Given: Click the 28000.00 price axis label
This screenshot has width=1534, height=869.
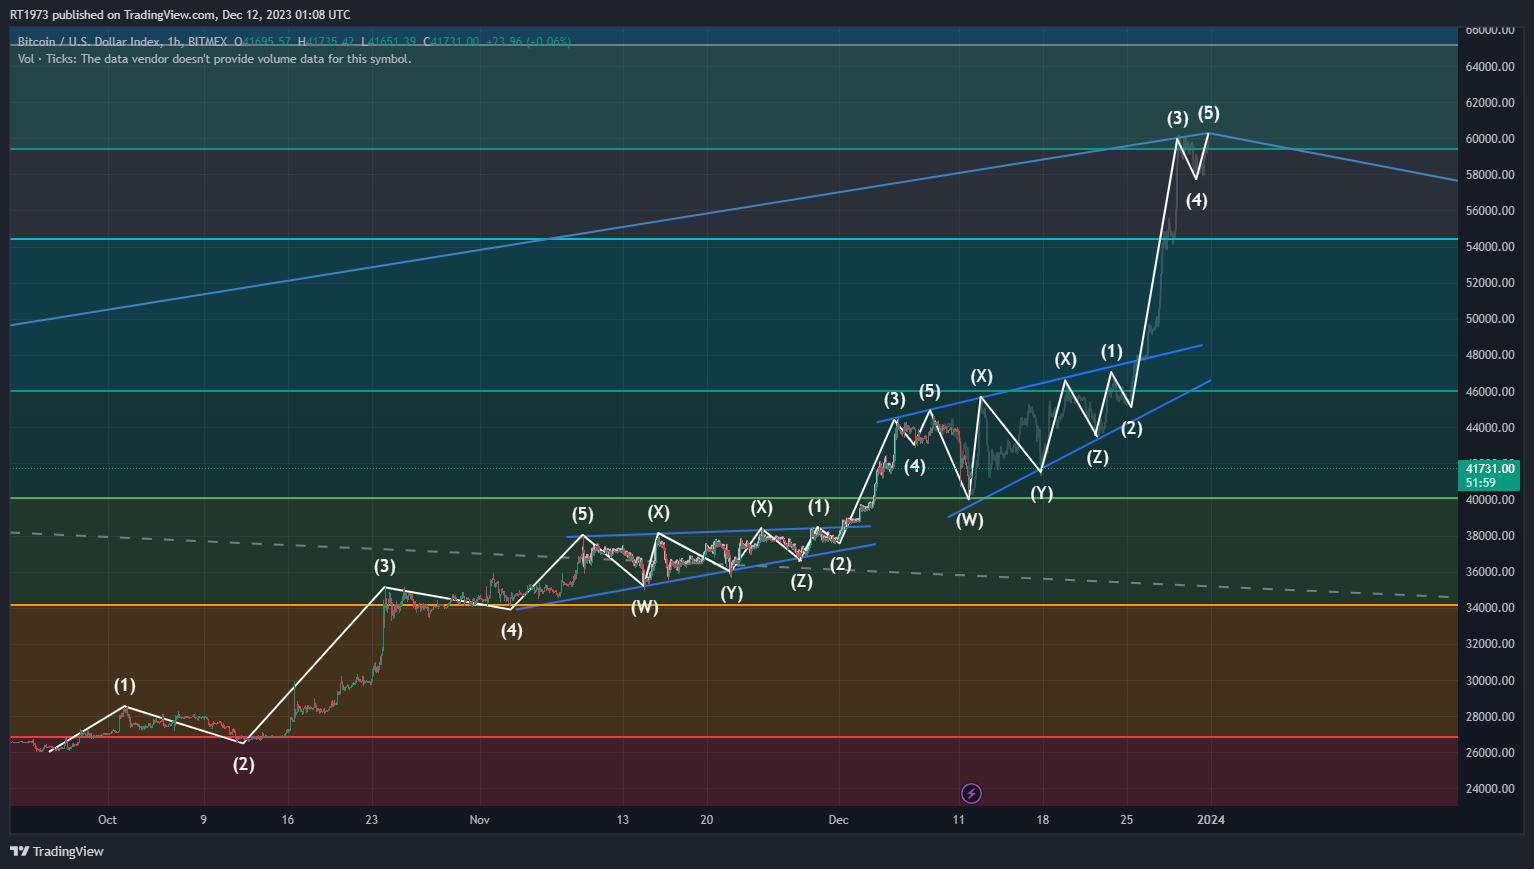Looking at the screenshot, I should click(1490, 716).
